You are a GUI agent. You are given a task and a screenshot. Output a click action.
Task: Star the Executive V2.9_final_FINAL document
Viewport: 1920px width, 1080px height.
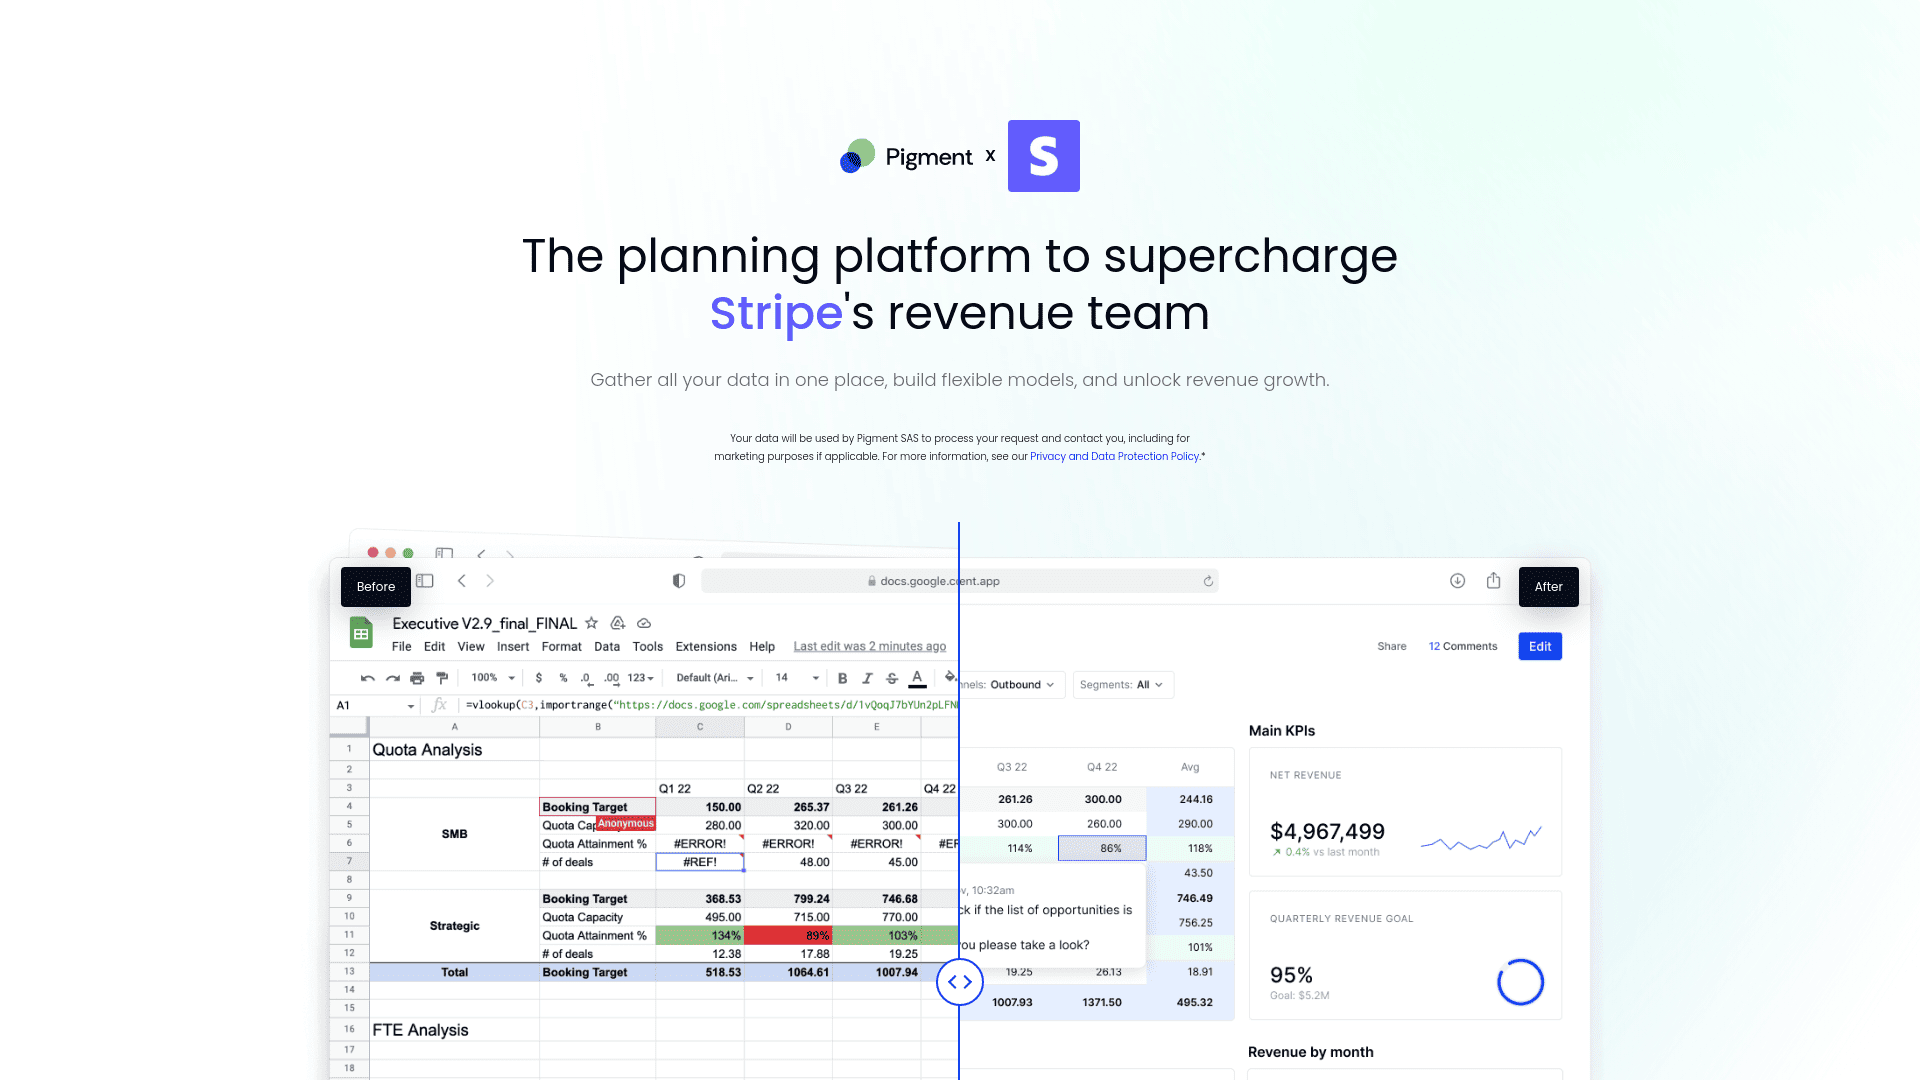click(x=591, y=623)
